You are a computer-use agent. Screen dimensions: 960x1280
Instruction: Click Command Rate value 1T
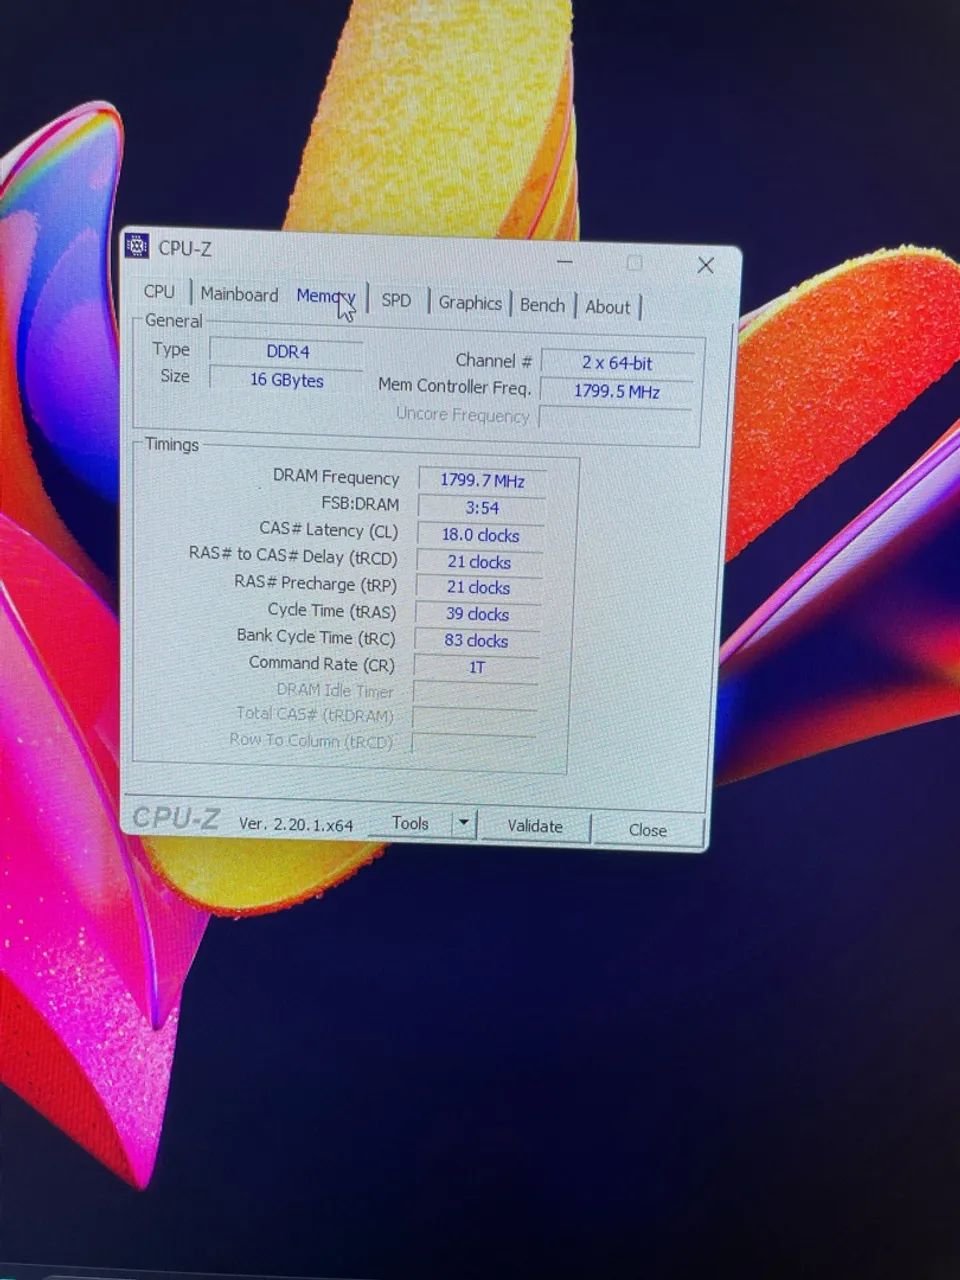476,667
